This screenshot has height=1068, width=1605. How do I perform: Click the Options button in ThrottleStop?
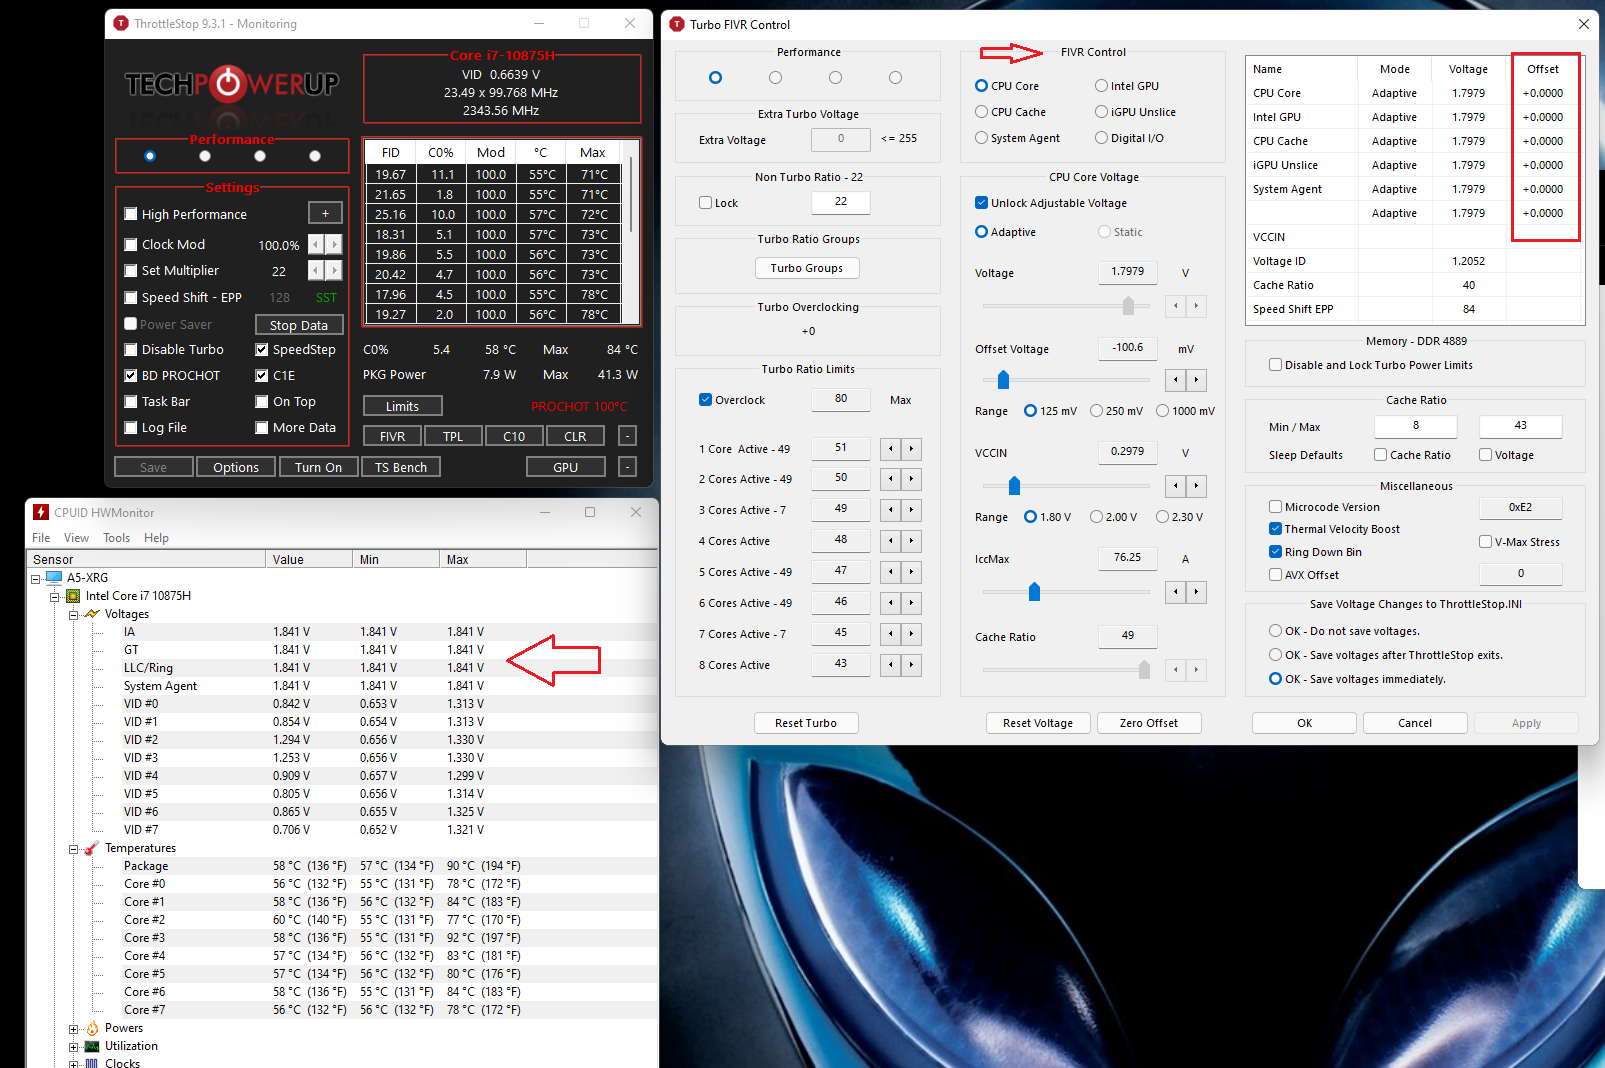[x=236, y=467]
